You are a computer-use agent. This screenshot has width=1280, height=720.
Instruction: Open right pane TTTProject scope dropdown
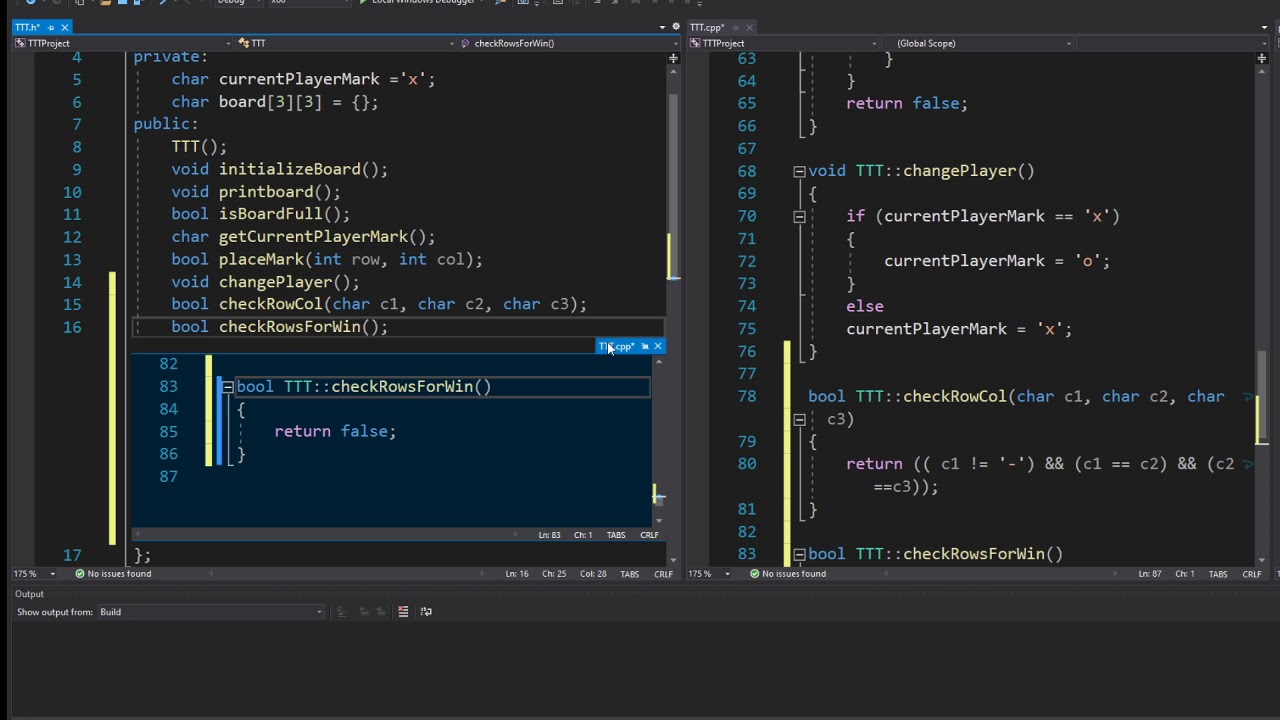(783, 43)
